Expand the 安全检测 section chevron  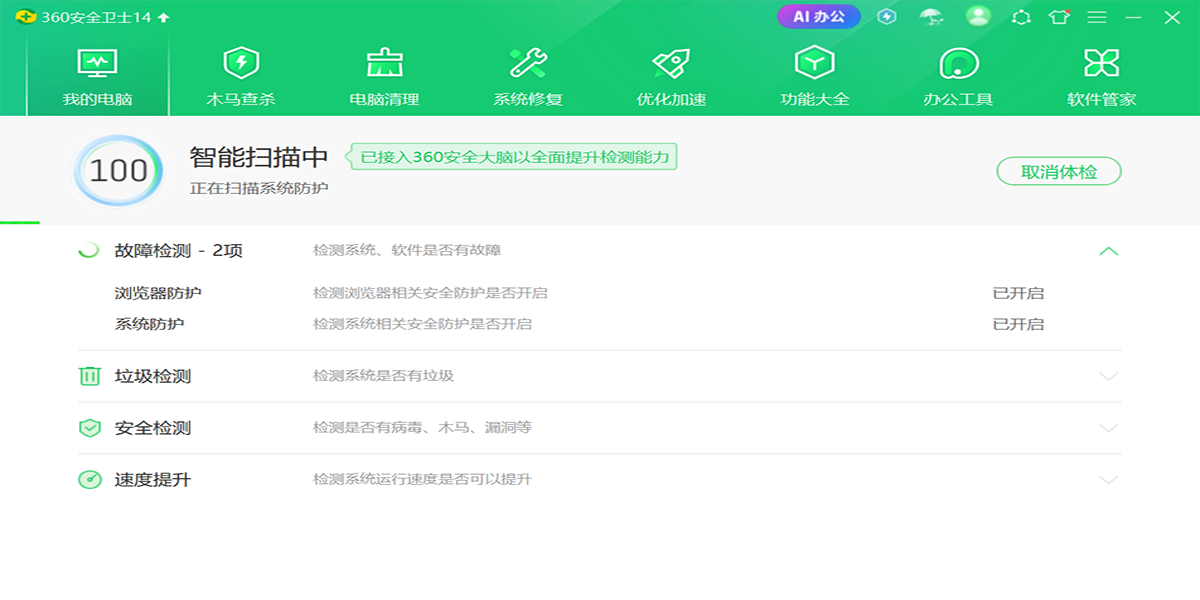pyautogui.click(x=1108, y=428)
